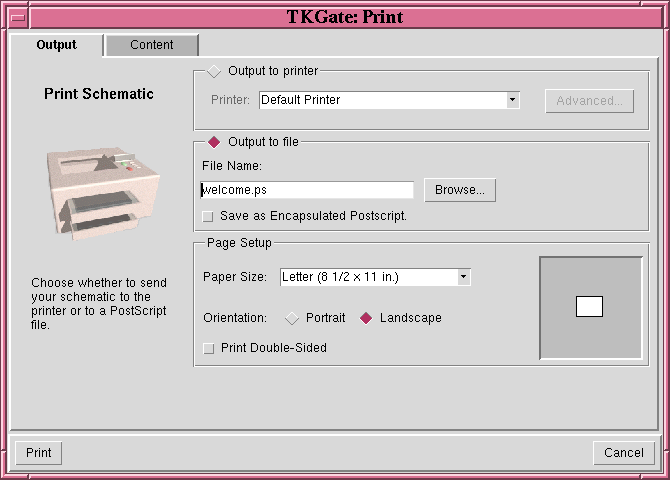The width and height of the screenshot is (670, 480).
Task: Click the File Name field with welcome.ps
Action: [x=306, y=190]
